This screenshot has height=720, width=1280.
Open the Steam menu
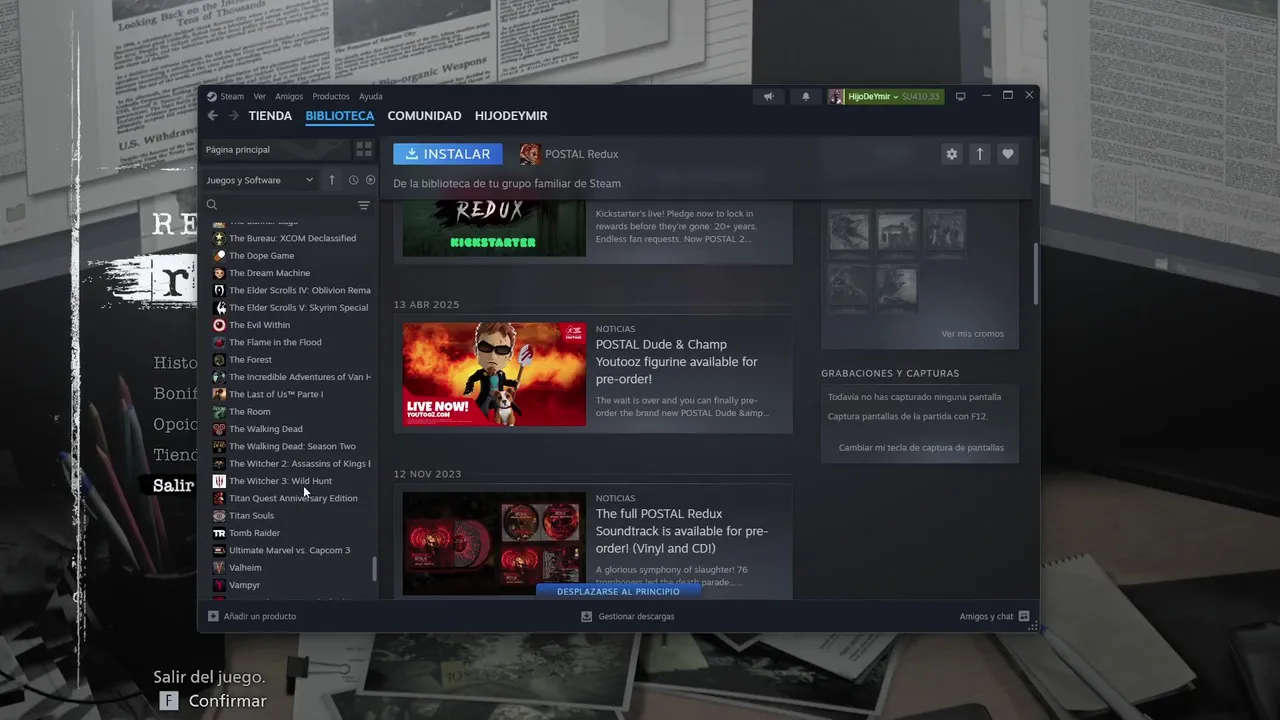(x=232, y=97)
